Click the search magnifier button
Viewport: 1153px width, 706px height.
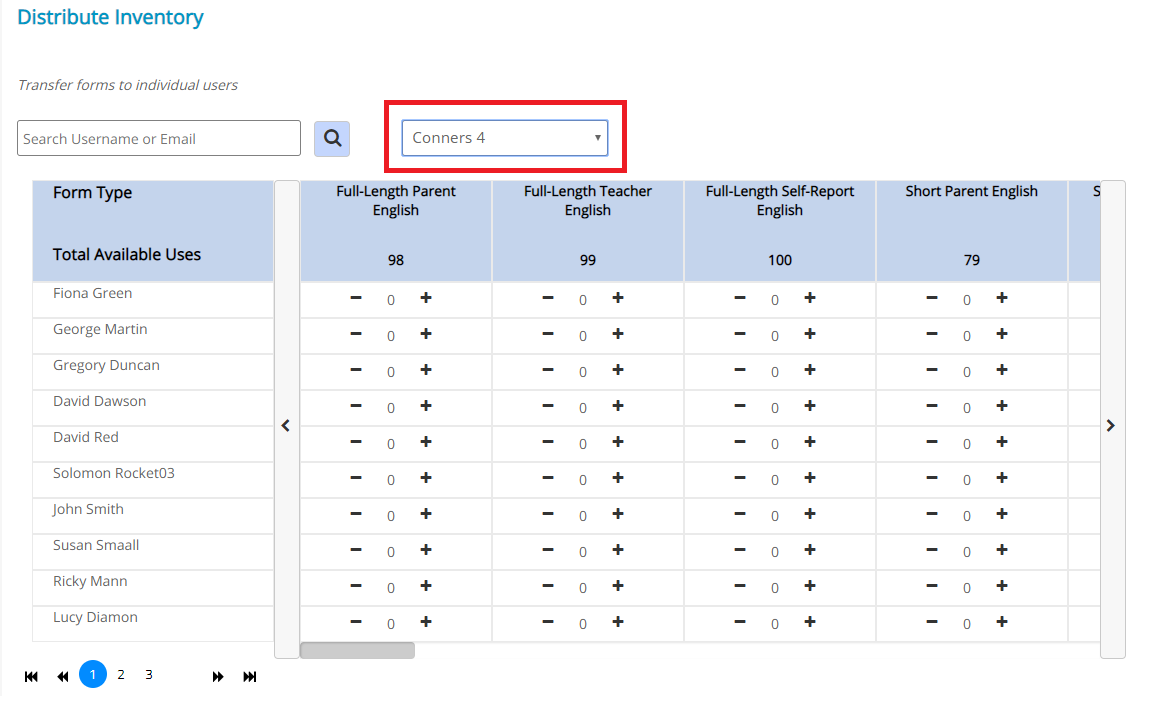pos(332,138)
